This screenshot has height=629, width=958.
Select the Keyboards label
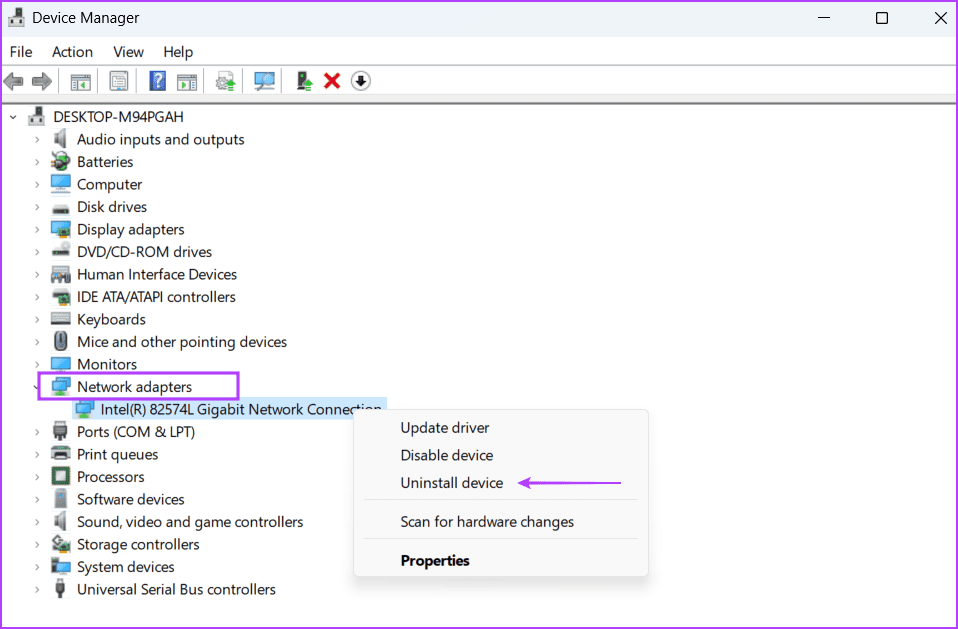111,319
